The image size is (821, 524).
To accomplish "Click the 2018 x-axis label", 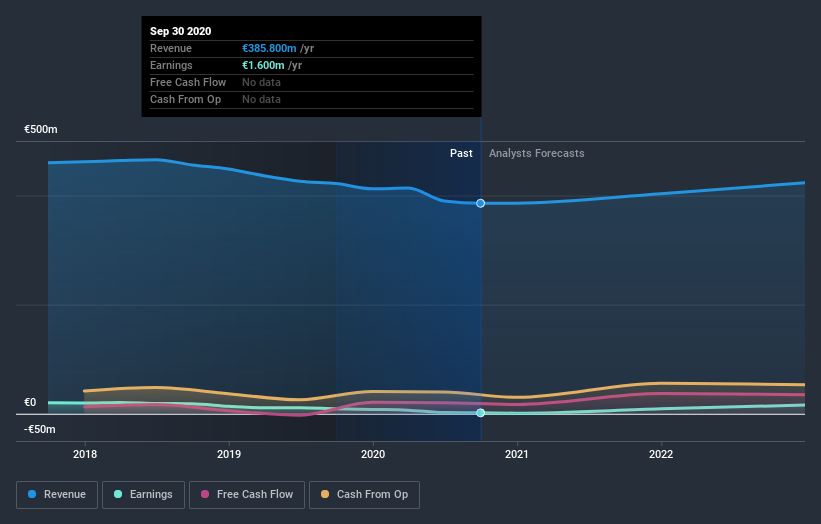I will [x=85, y=454].
